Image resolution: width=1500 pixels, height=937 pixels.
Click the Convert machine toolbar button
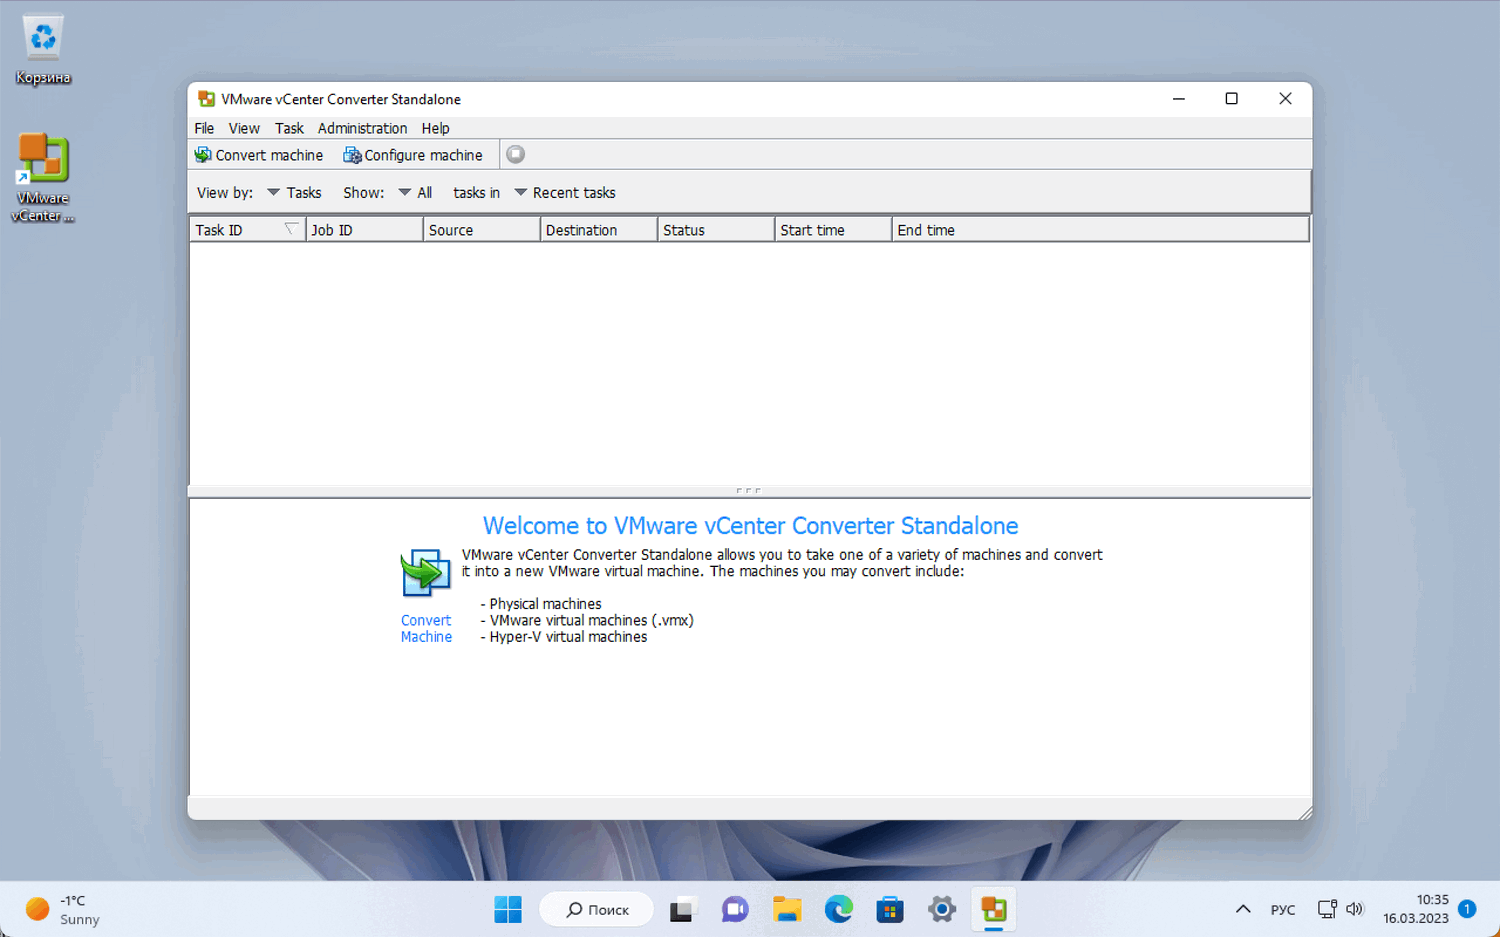coord(259,155)
